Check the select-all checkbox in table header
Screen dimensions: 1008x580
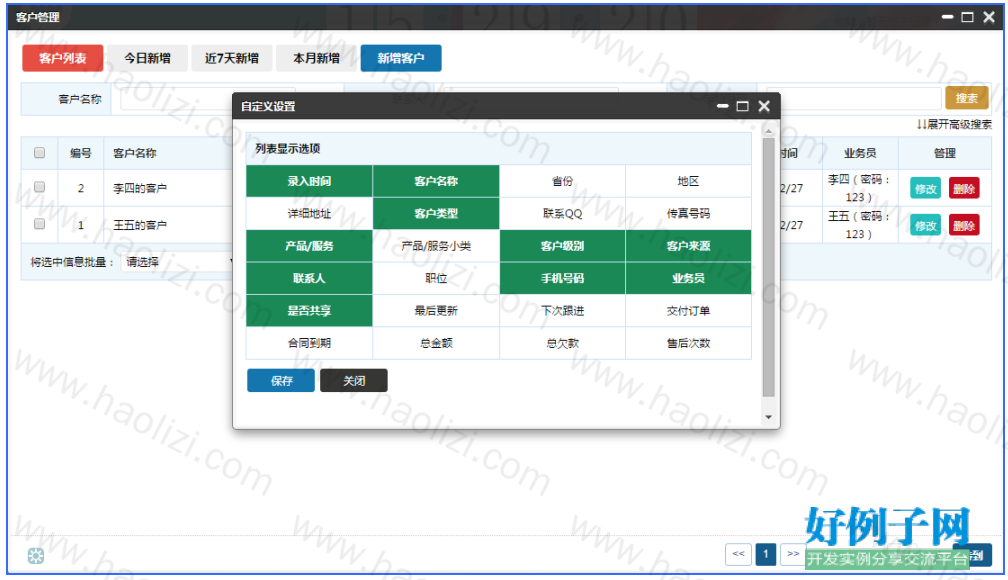point(39,152)
